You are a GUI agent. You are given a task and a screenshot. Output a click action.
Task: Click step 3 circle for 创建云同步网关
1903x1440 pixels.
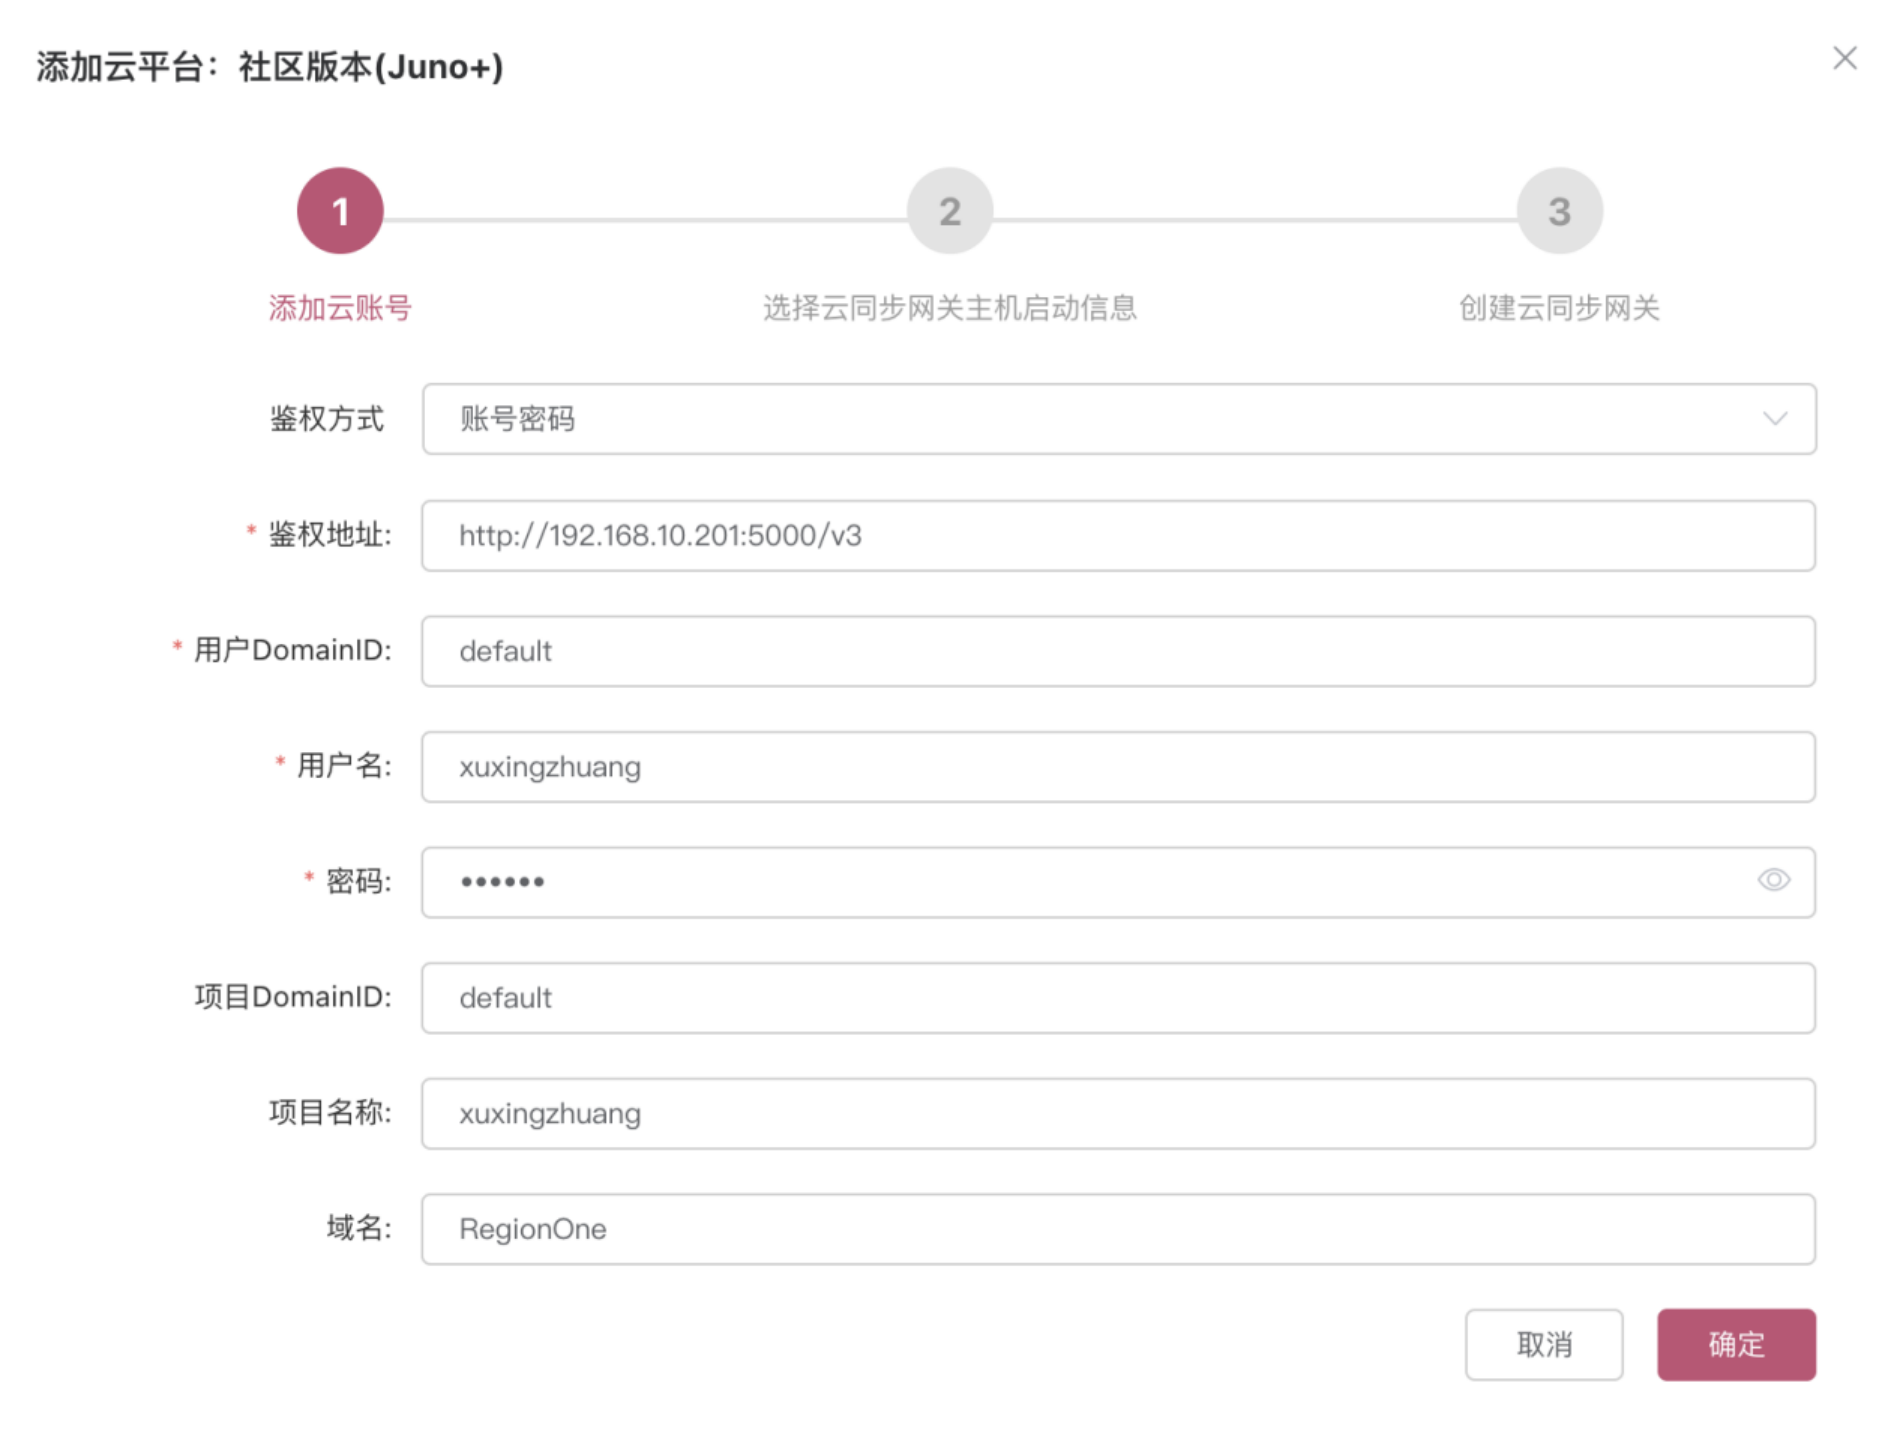pyautogui.click(x=1557, y=210)
